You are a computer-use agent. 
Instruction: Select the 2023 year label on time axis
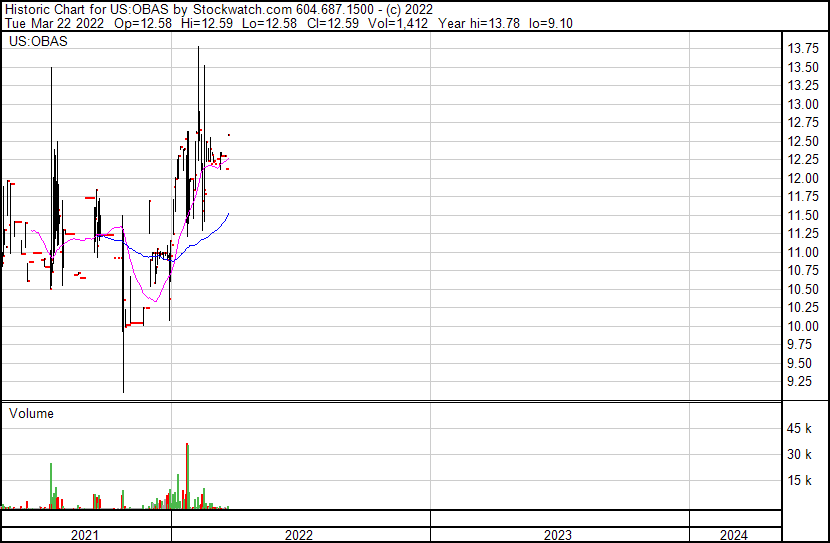[x=558, y=535]
